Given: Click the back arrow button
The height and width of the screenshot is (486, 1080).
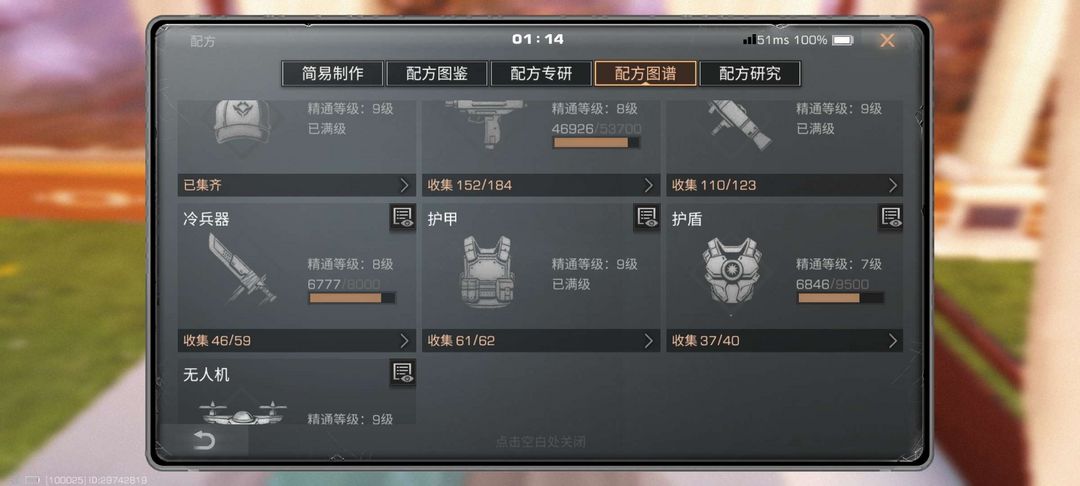Looking at the screenshot, I should pos(204,441).
